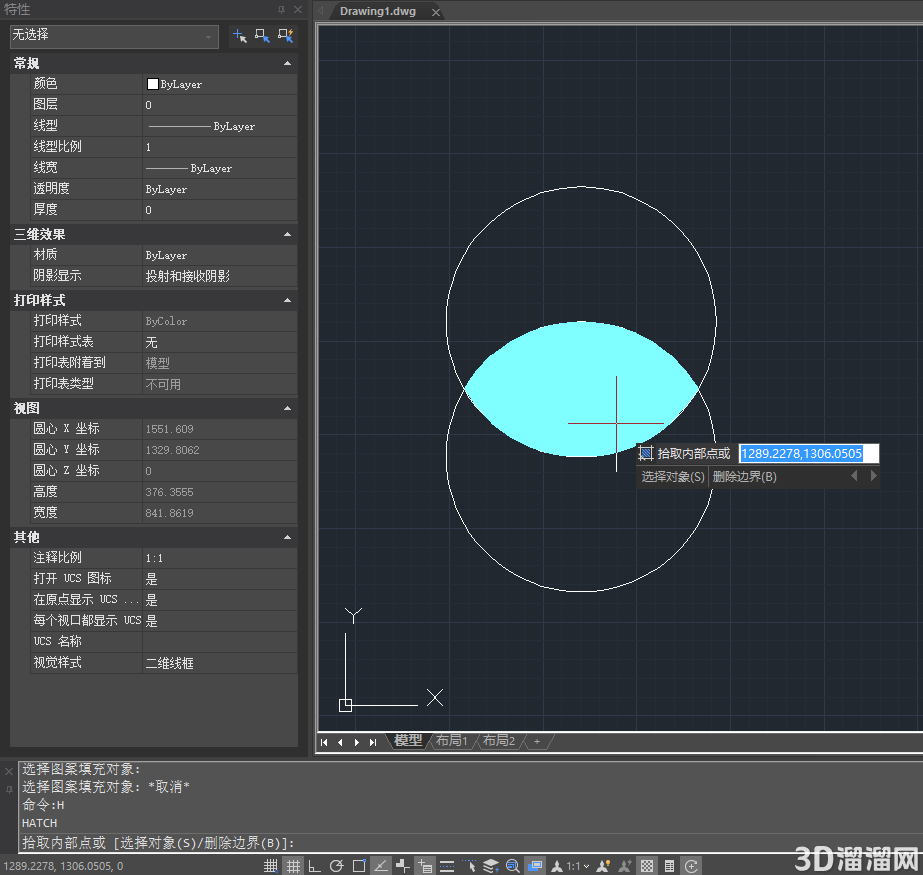Toggle grid display in status bar
The height and width of the screenshot is (875, 923).
(x=293, y=866)
